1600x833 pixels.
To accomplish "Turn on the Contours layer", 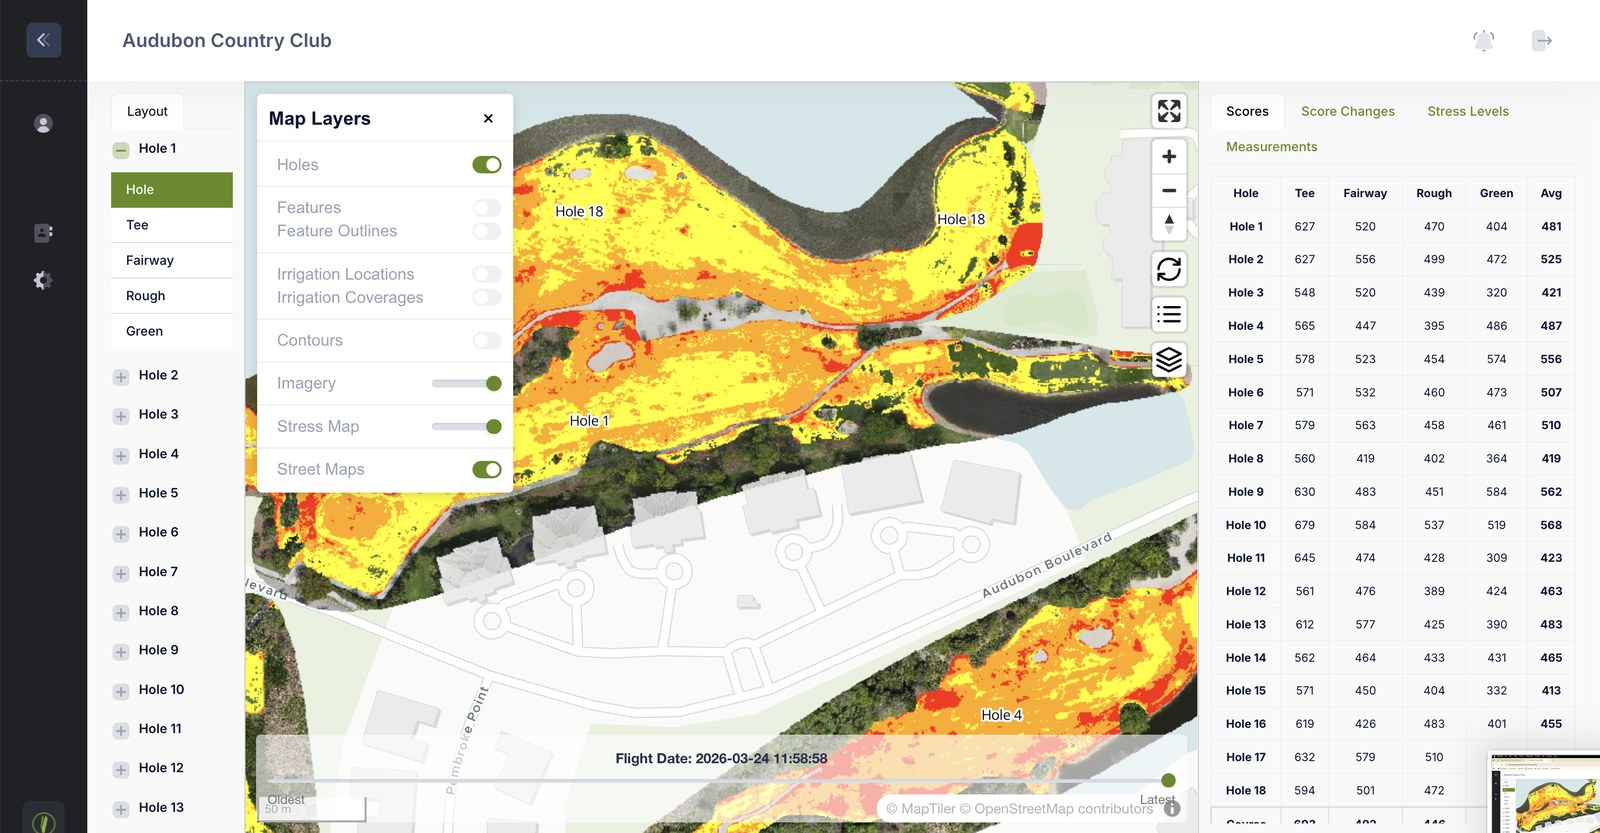I will 487,340.
